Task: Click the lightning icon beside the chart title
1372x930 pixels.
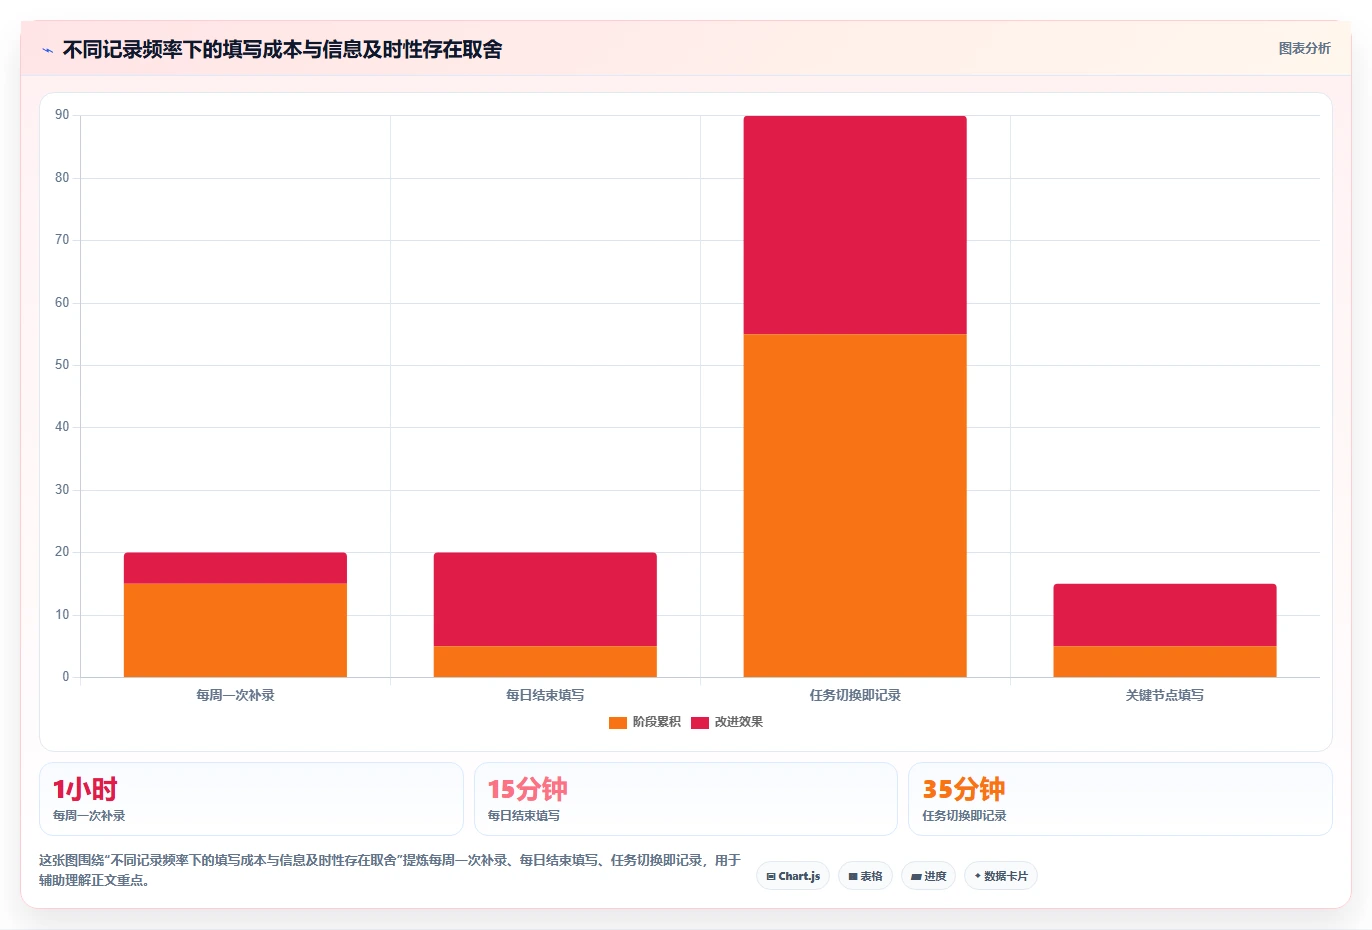Action: click(x=47, y=50)
